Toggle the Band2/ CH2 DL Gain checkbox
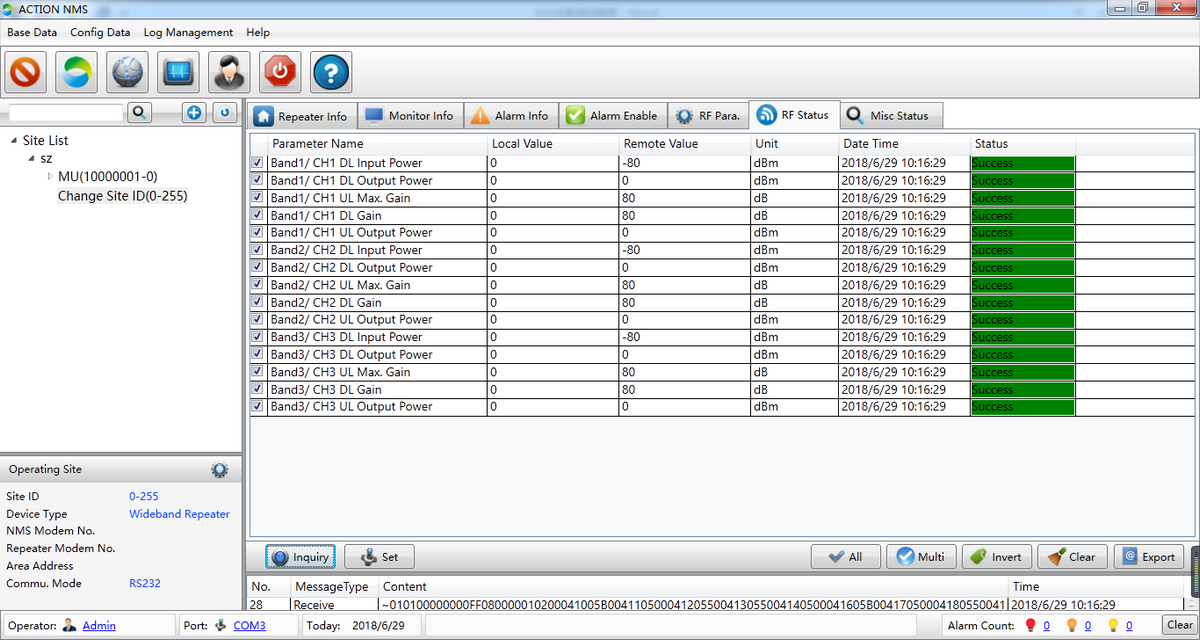1200x640 pixels. pos(258,302)
